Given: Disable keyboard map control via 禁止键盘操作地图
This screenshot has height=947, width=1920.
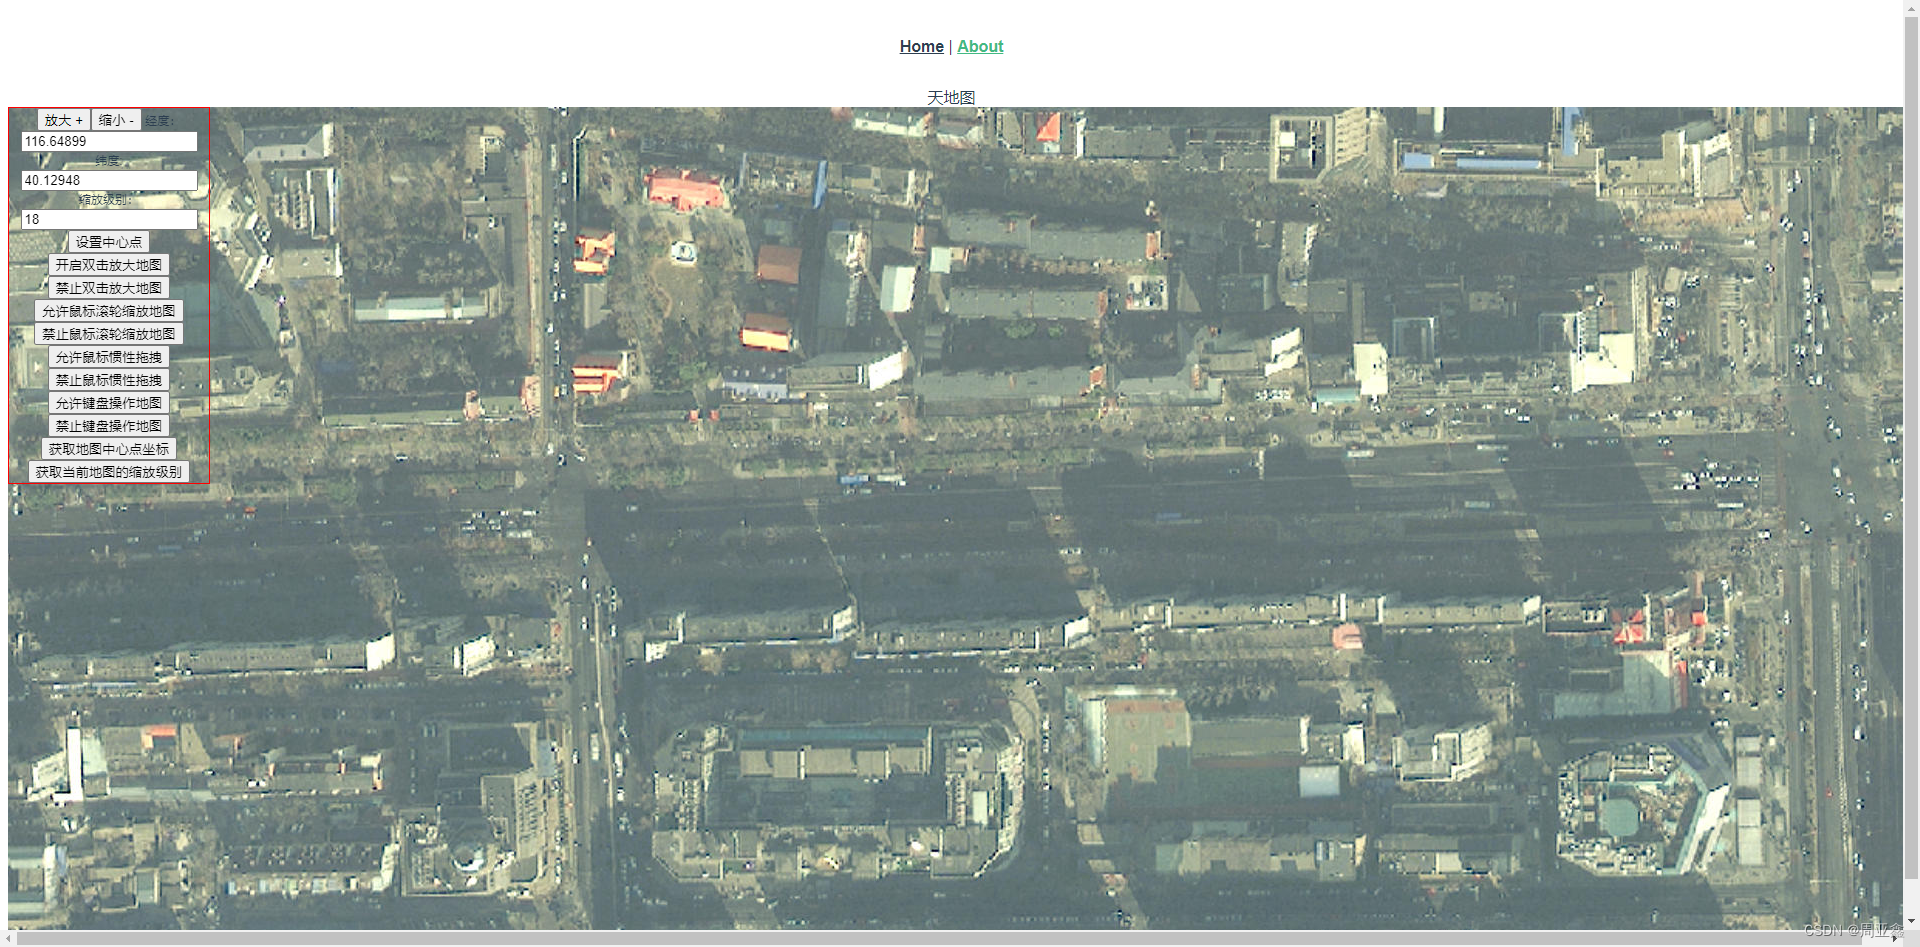Looking at the screenshot, I should [109, 426].
